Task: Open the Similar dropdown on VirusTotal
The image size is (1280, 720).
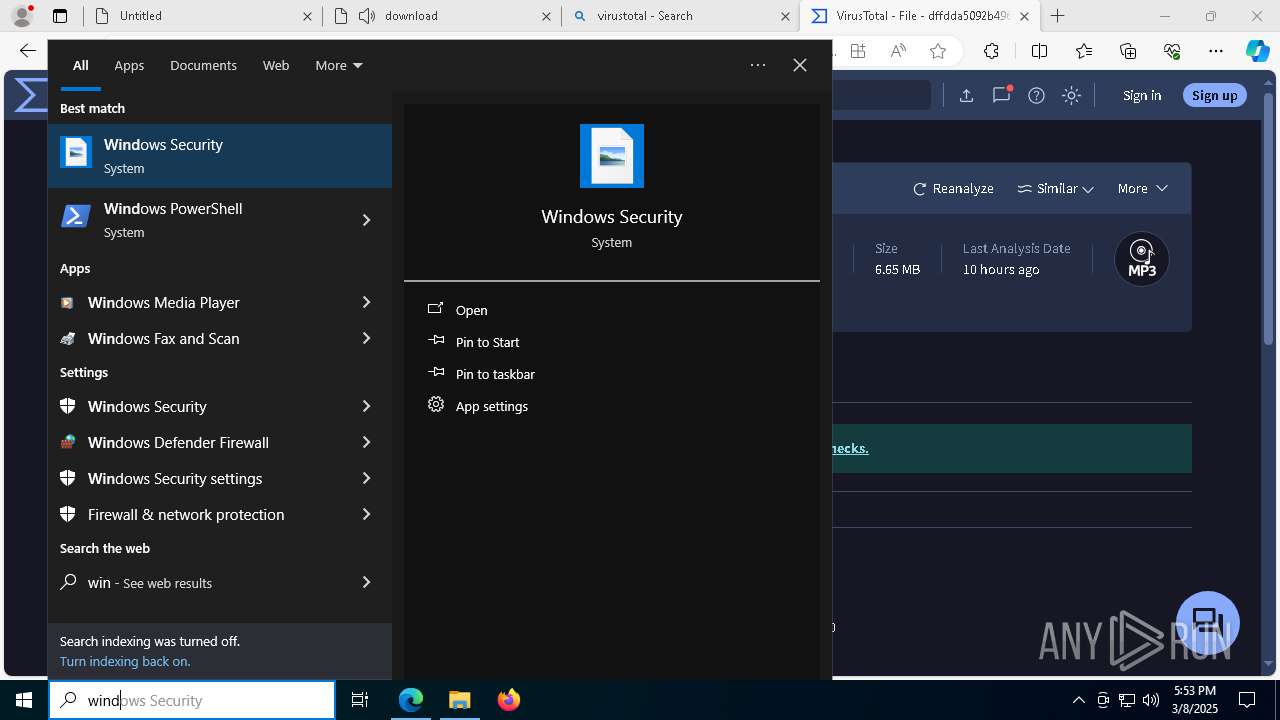Action: (x=1055, y=188)
